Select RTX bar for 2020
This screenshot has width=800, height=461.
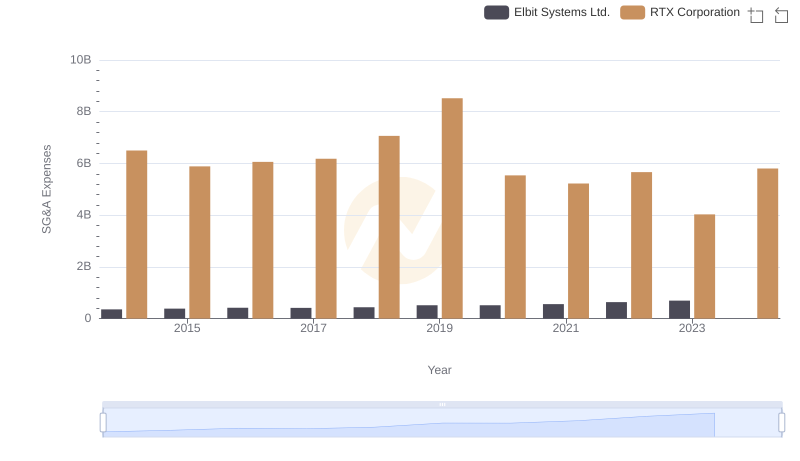[x=515, y=247]
